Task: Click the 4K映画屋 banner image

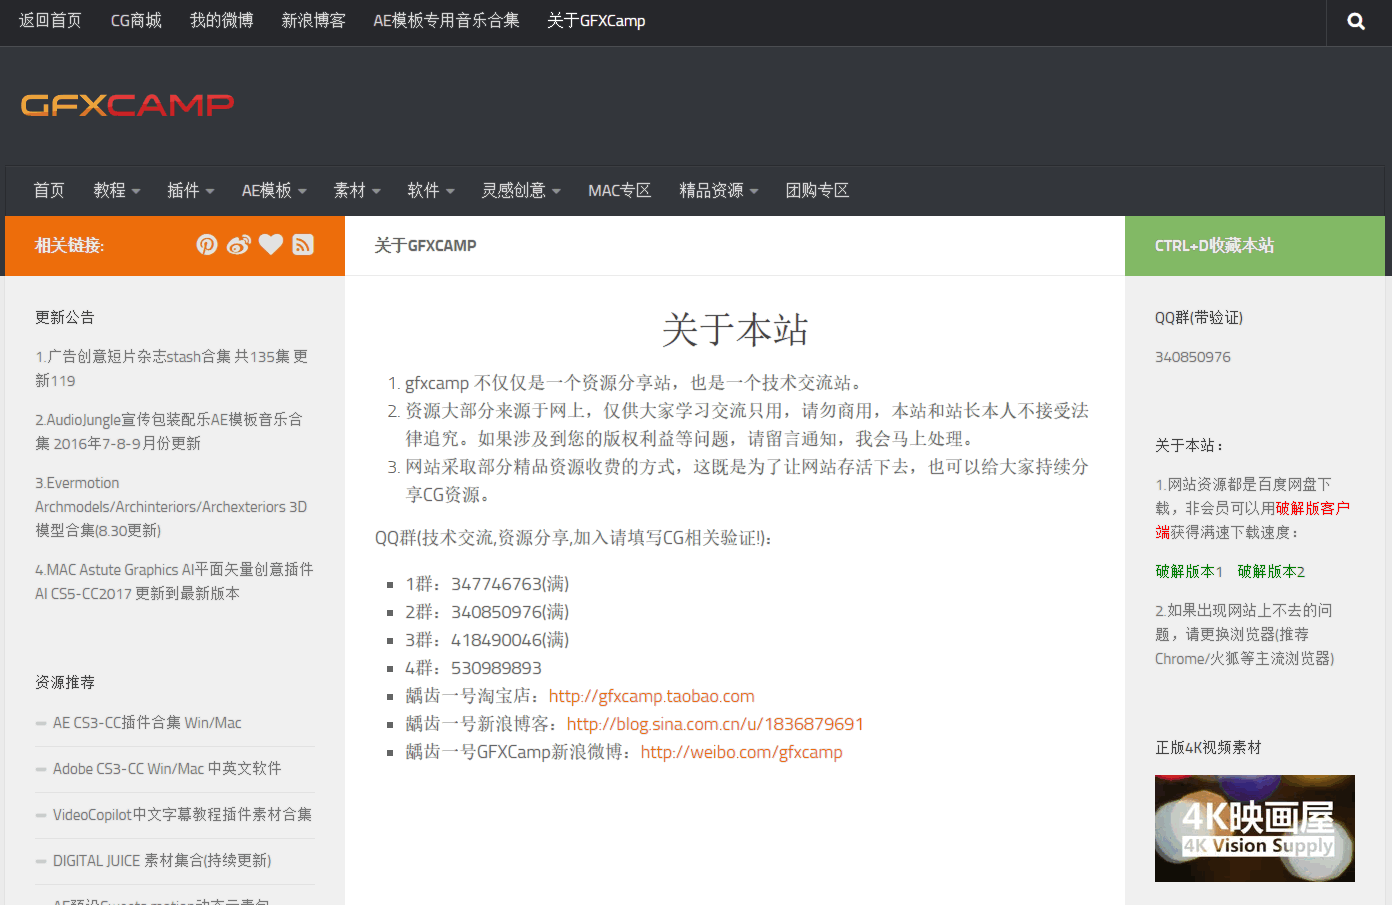Action: 1254,828
